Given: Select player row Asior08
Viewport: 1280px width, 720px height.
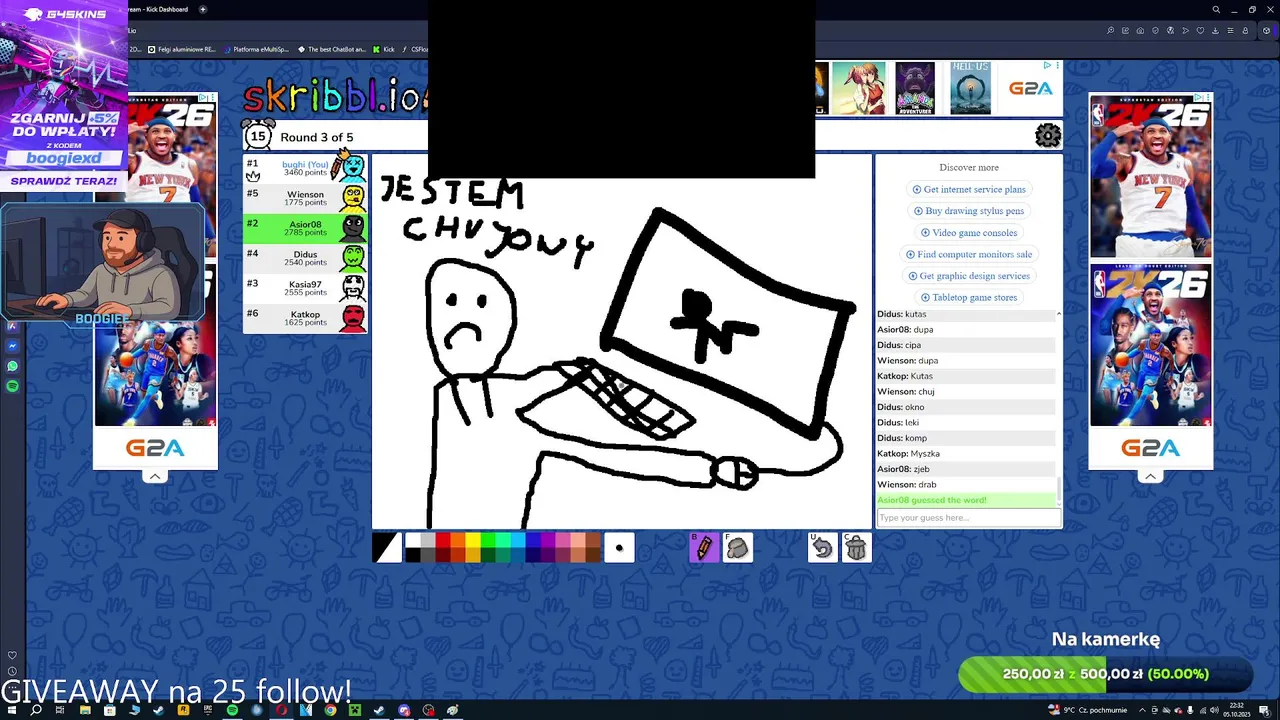Looking at the screenshot, I should [305, 228].
